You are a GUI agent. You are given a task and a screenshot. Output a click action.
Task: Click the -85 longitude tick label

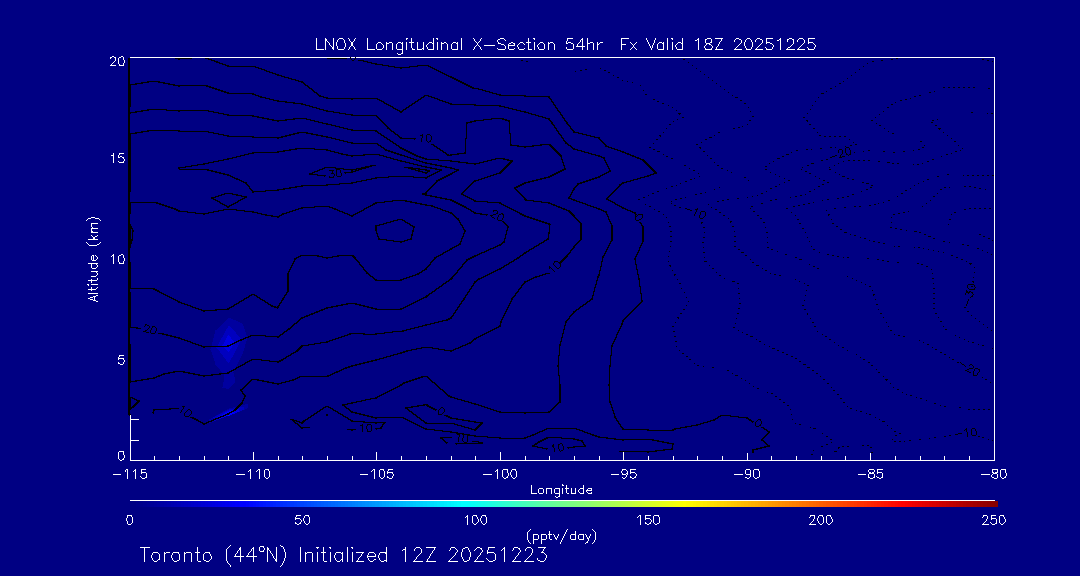(871, 475)
